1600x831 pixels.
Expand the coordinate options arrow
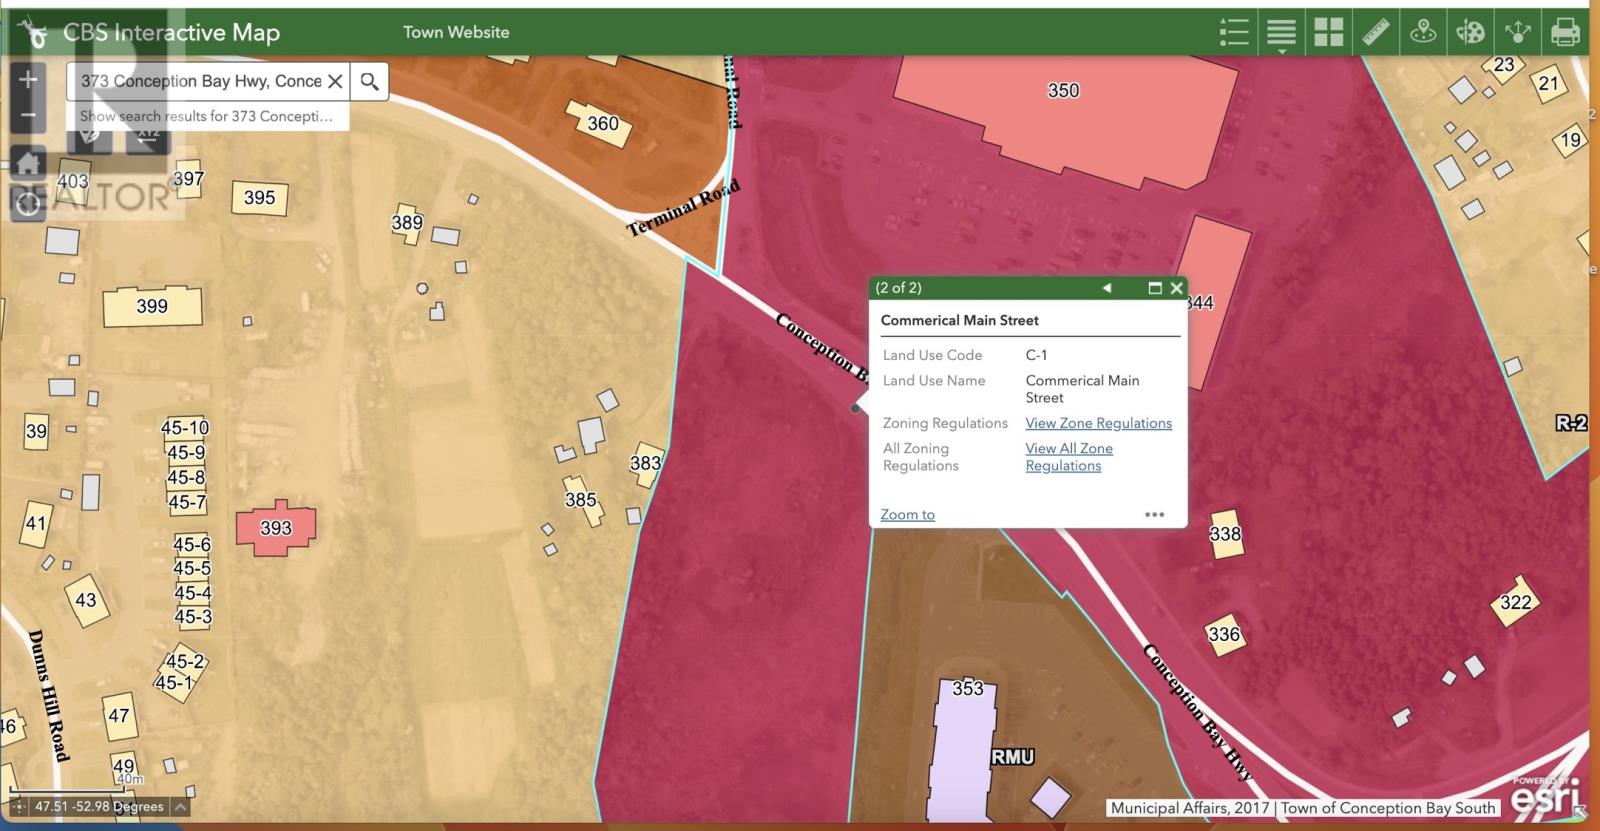[180, 806]
